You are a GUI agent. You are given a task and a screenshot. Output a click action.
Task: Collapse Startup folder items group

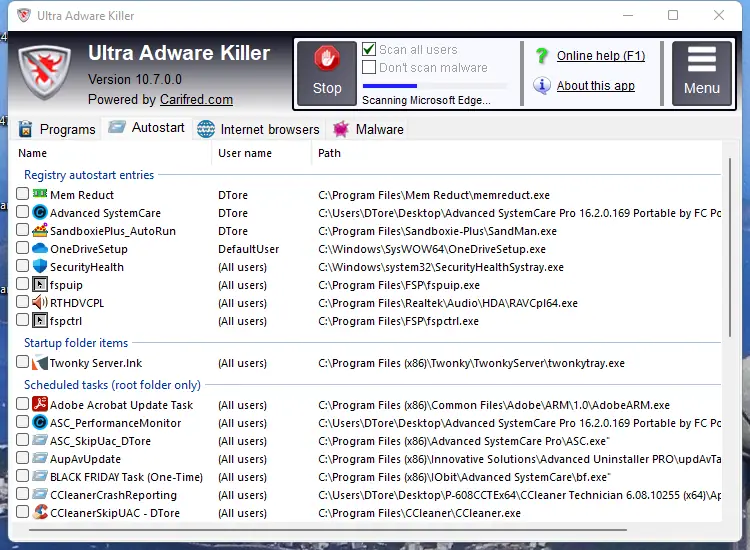pyautogui.click(x=76, y=343)
